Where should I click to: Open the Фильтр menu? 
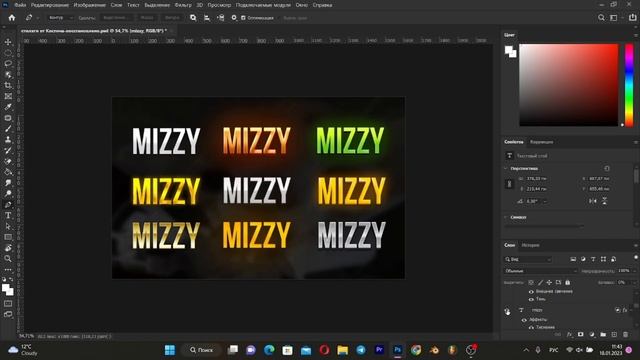point(183,5)
